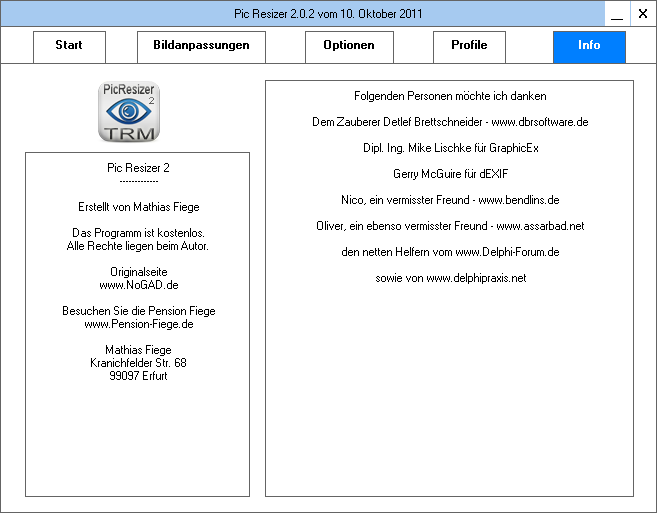Go to the Optionen tab
657x513 pixels.
click(349, 46)
